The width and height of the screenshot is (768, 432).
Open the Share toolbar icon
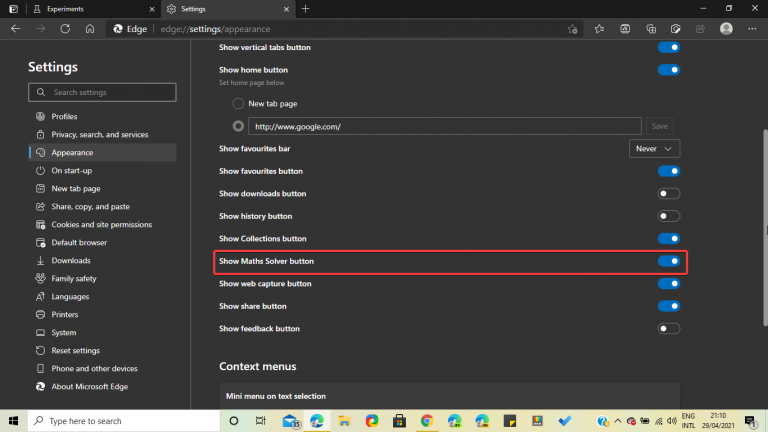pyautogui.click(x=700, y=29)
